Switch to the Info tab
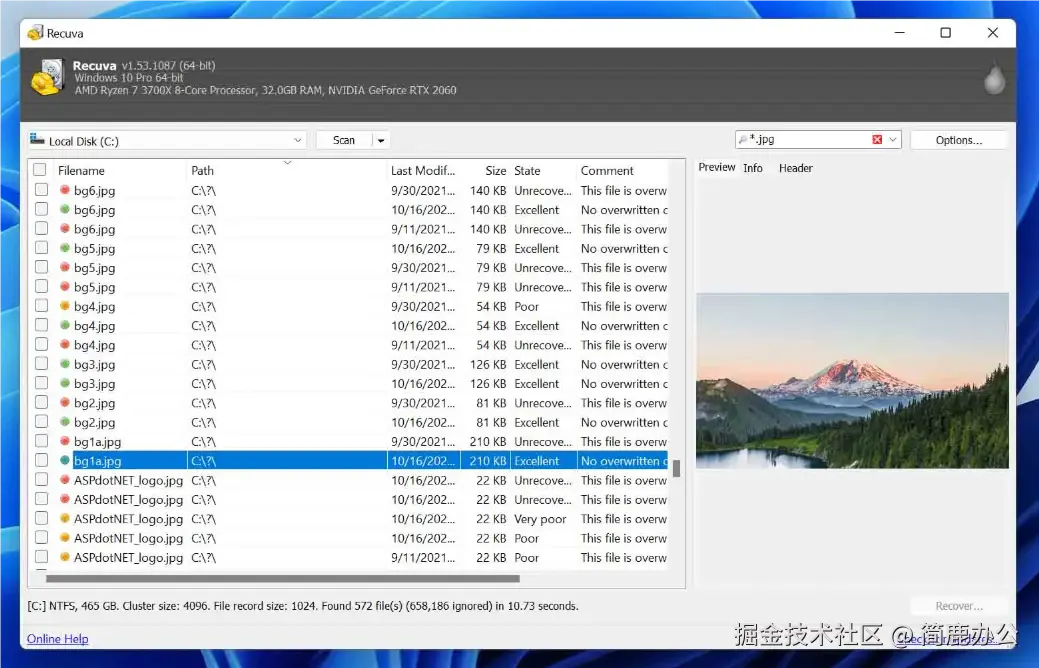The height and width of the screenshot is (668, 1039). point(753,168)
